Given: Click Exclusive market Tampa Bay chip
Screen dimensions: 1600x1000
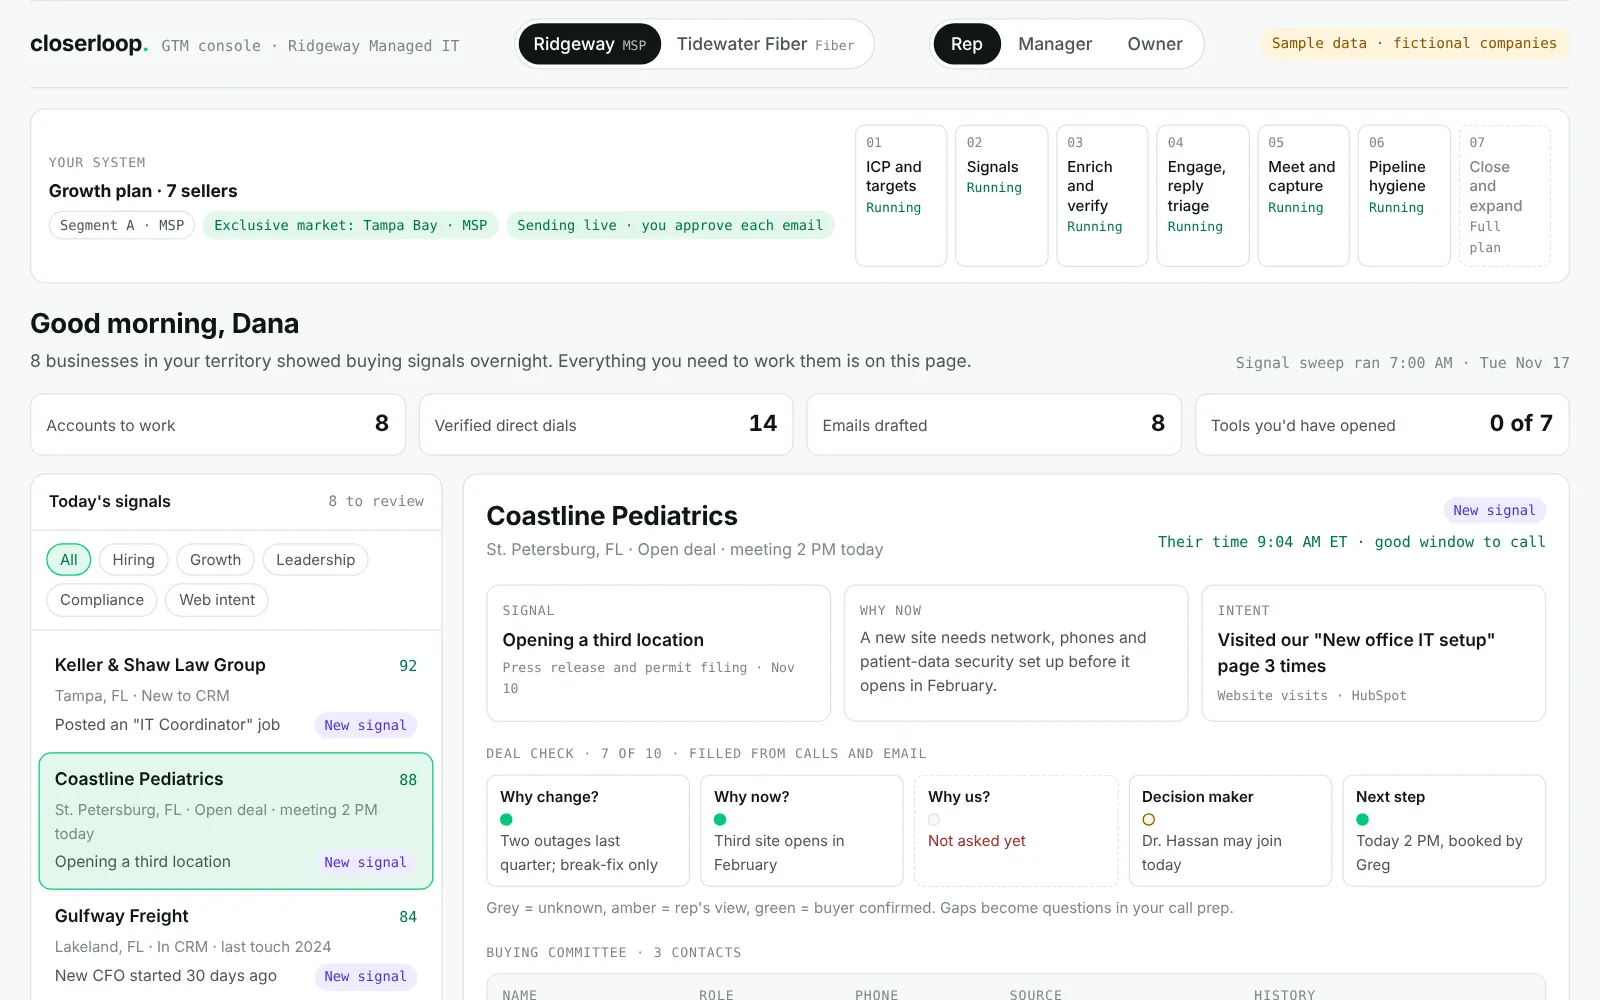Looking at the screenshot, I should [350, 225].
